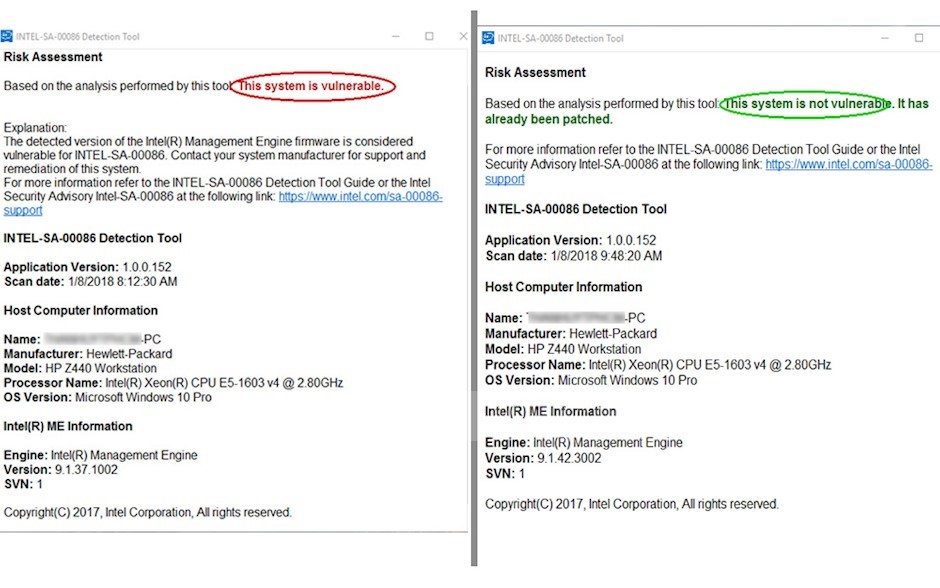Viewport: 940px width, 588px height.
Task: Select the Processor Name line in the right window
Action: (x=658, y=365)
